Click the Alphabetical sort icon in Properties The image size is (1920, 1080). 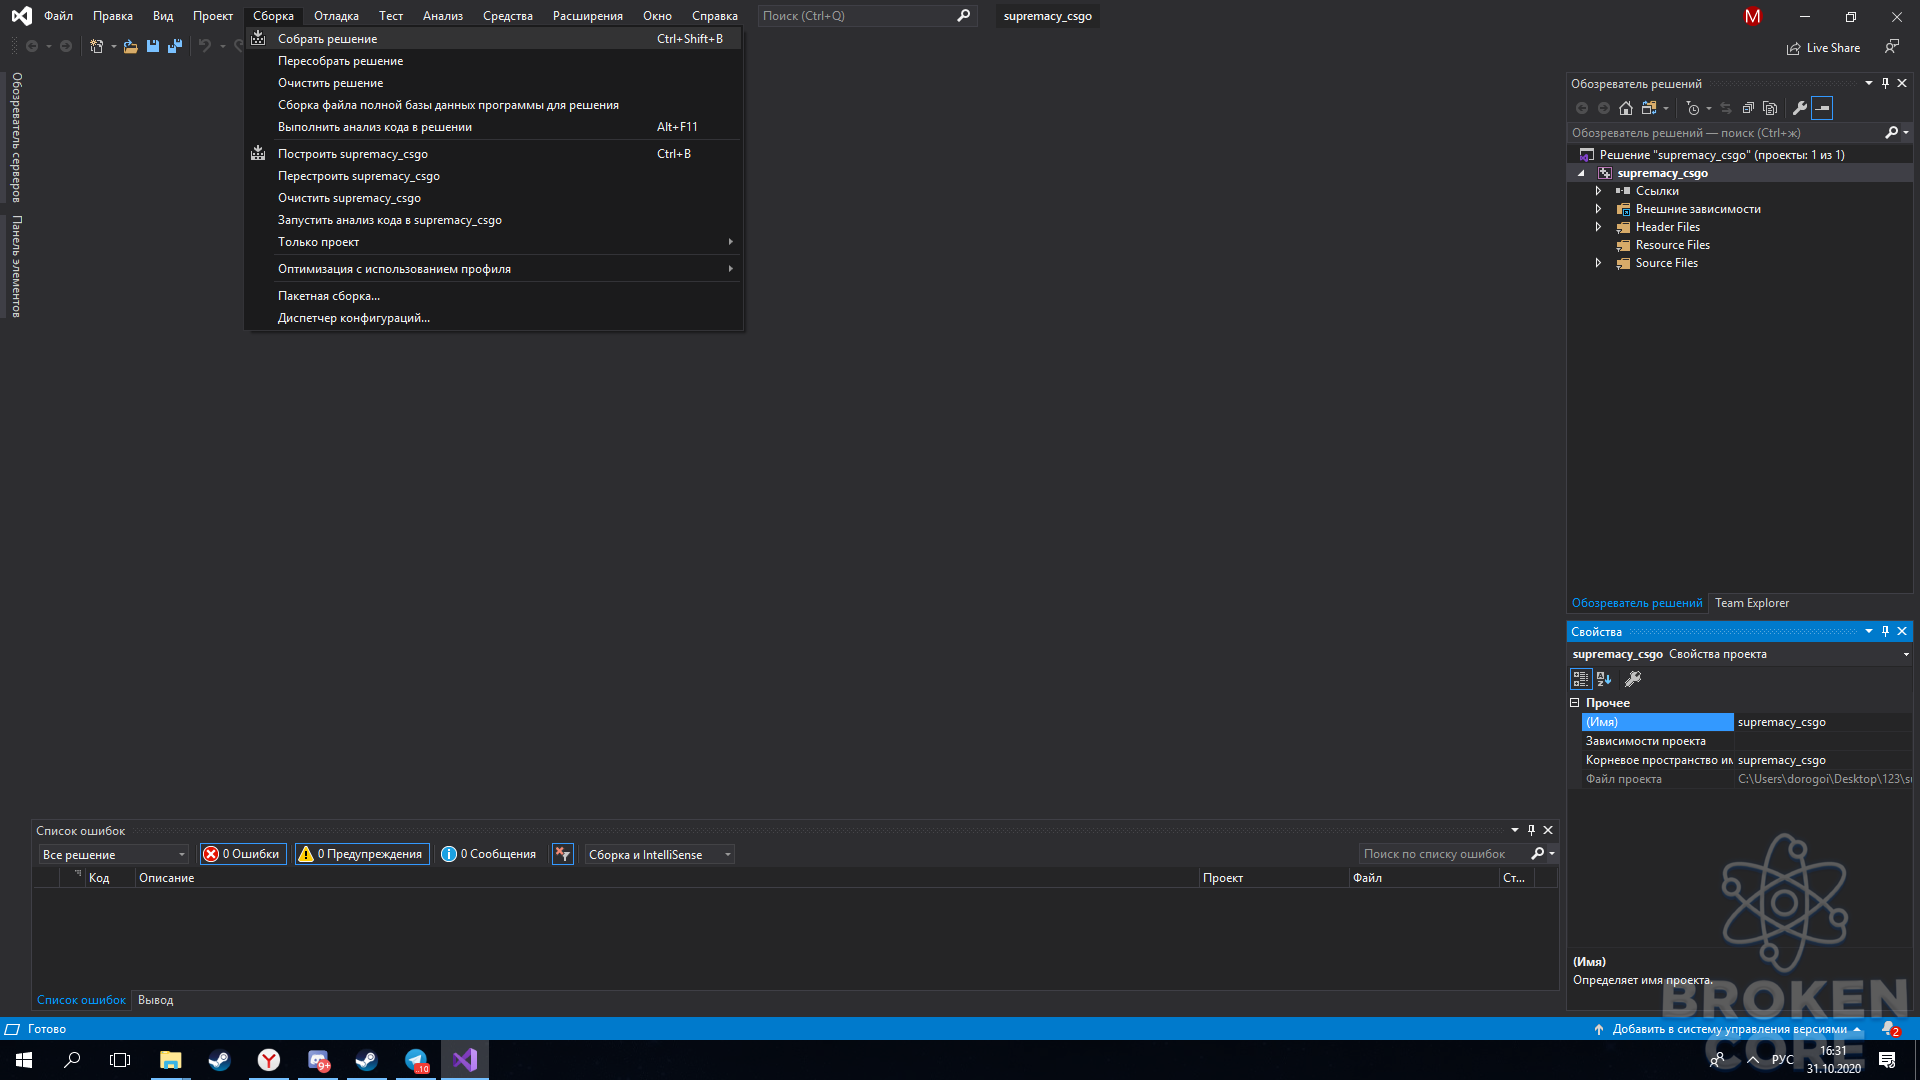[1604, 679]
